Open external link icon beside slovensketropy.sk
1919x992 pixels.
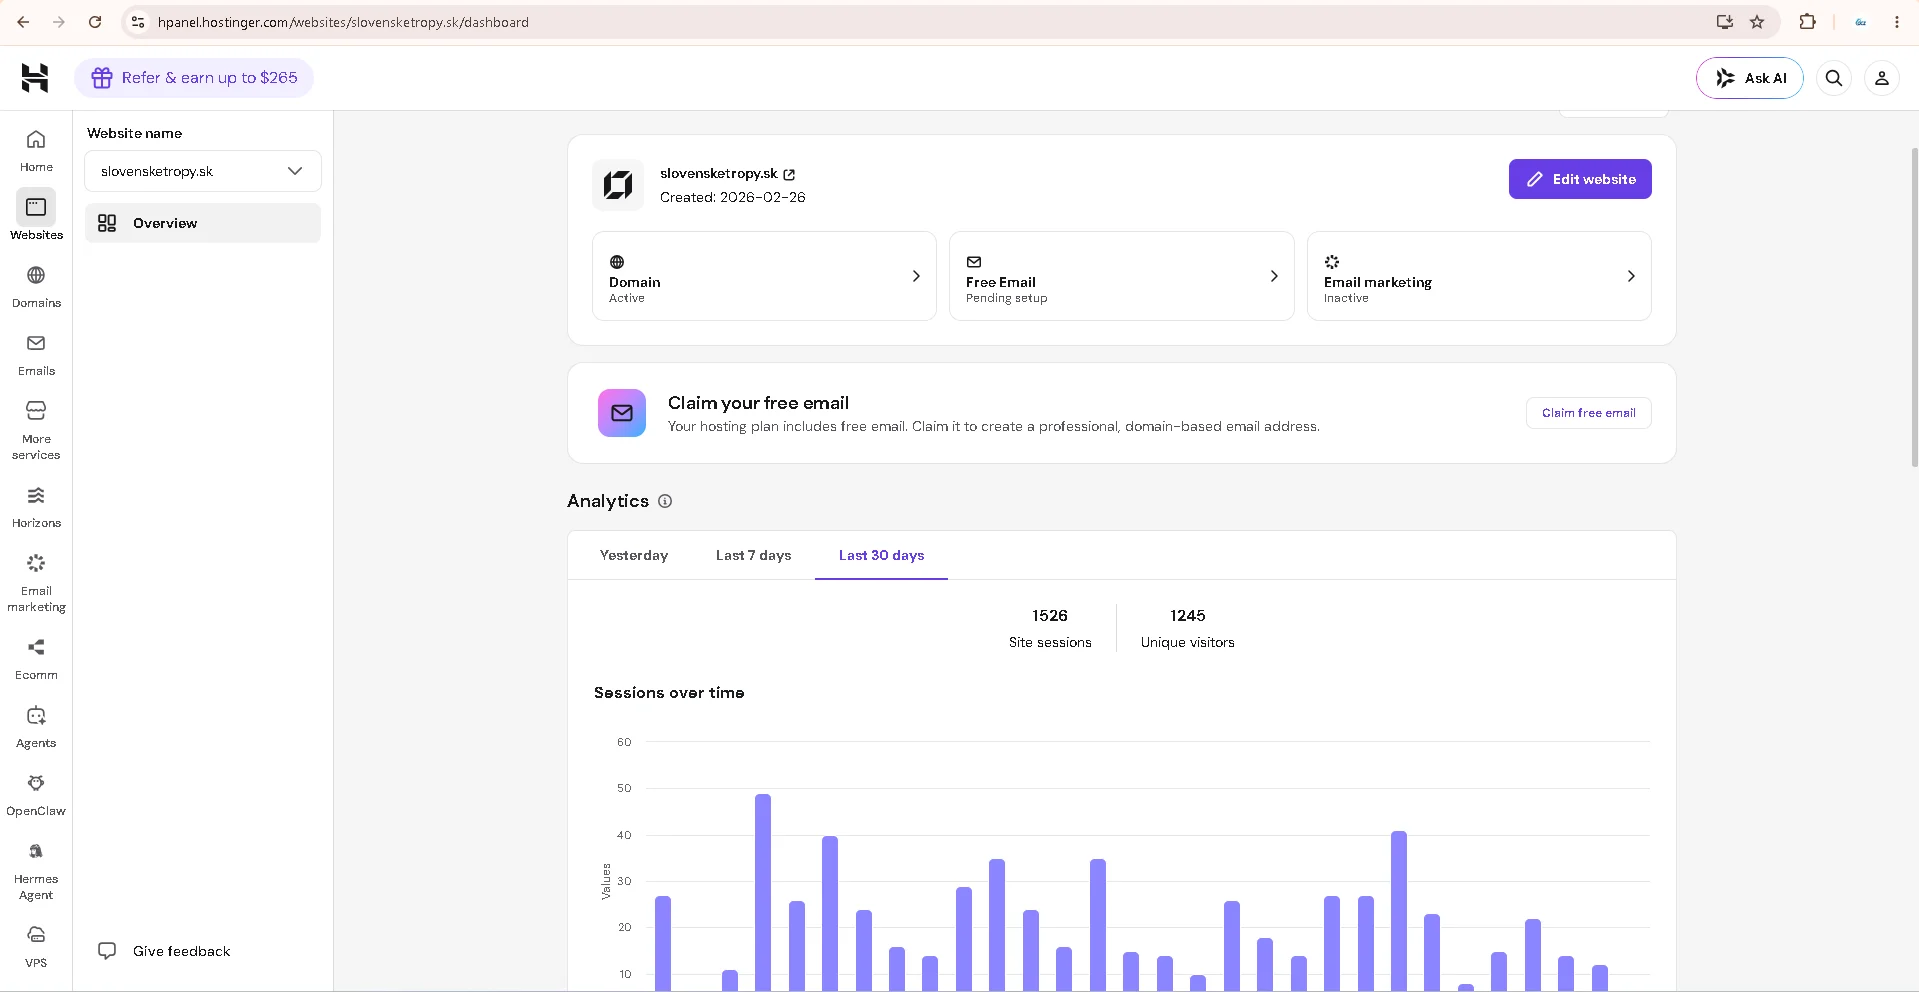(x=789, y=174)
